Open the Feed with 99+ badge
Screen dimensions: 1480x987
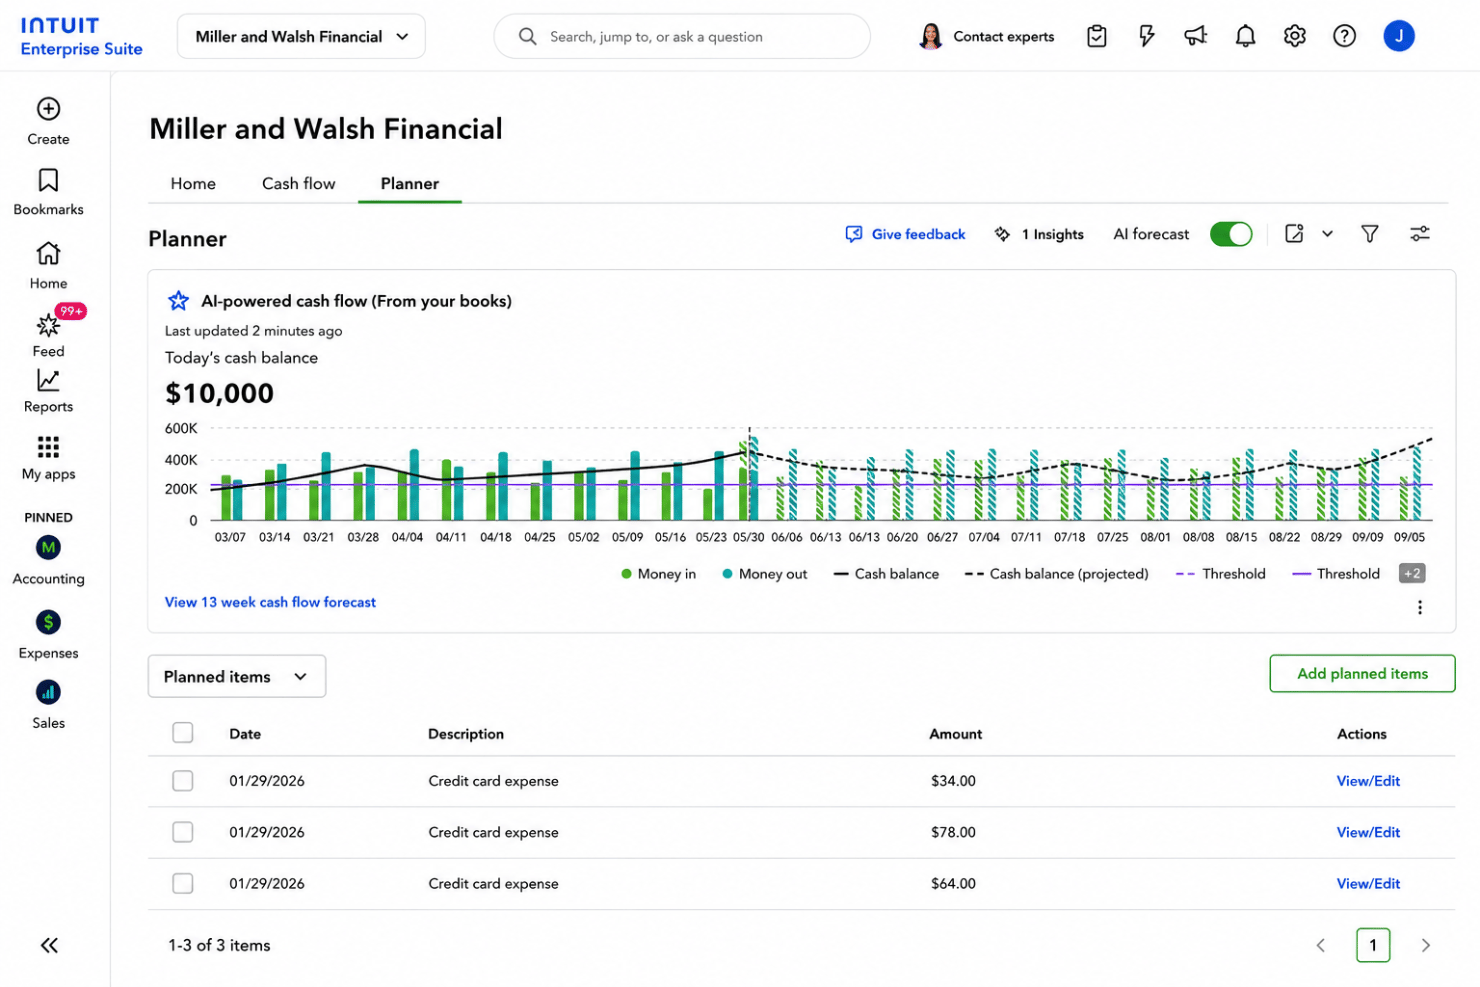(x=48, y=332)
